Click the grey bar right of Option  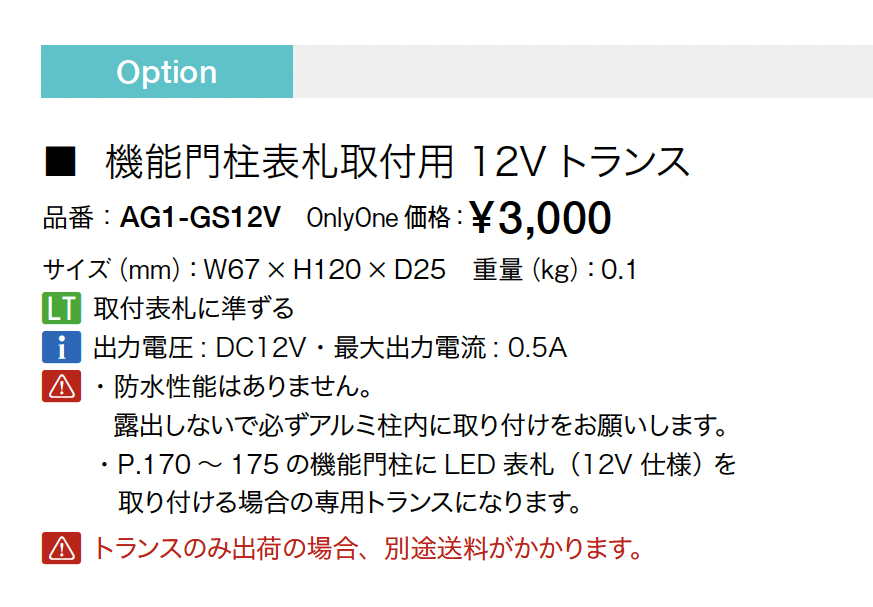pyautogui.click(x=582, y=72)
